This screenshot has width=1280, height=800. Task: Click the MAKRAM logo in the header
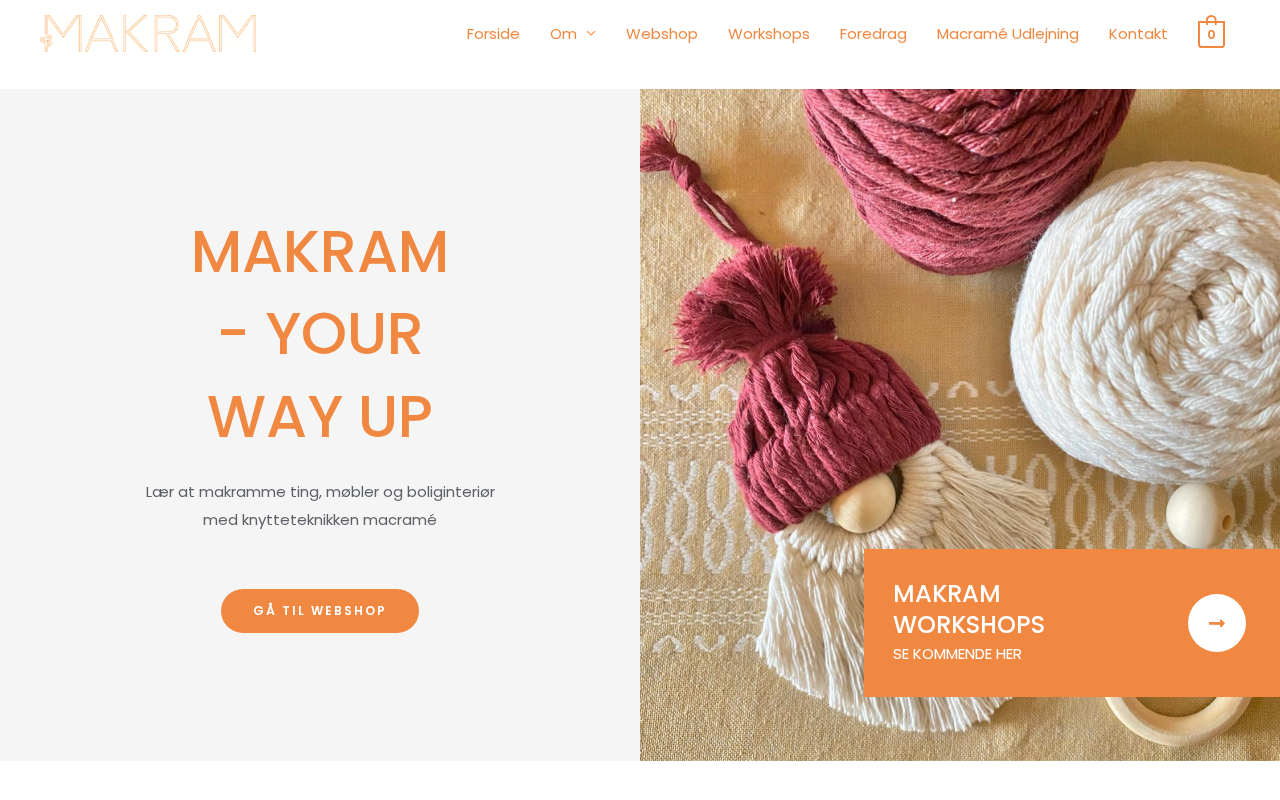click(x=148, y=33)
